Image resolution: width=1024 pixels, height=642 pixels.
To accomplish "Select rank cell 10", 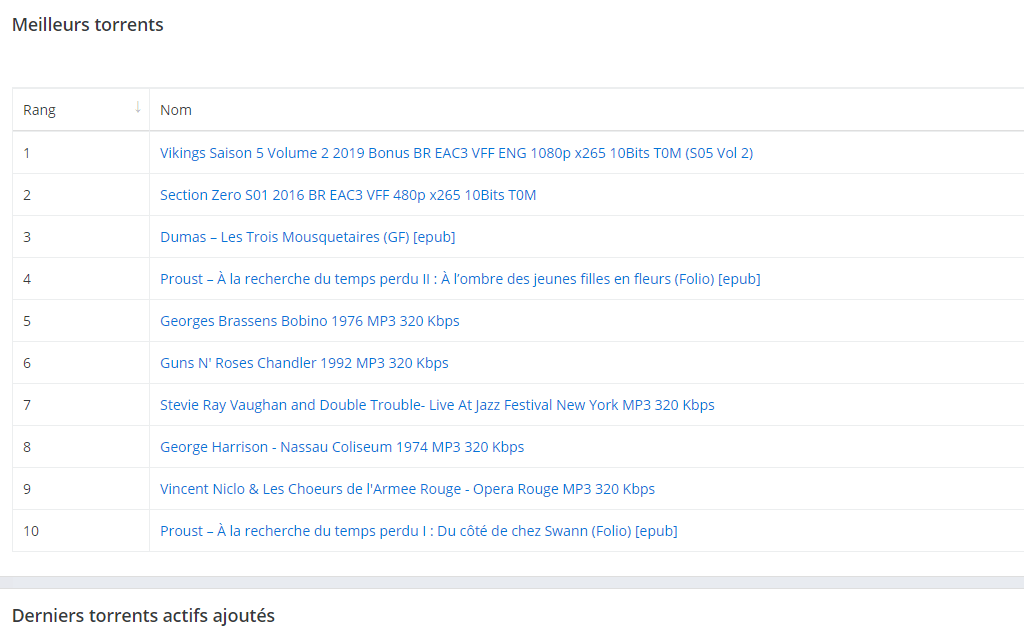I will [81, 531].
